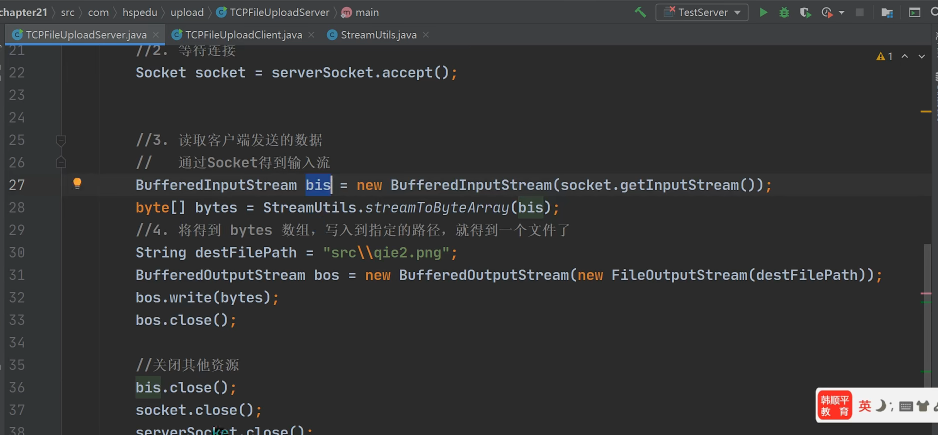Jump to the yellow warning stripe mark
Viewport: 938px width, 435px height.
point(926,111)
